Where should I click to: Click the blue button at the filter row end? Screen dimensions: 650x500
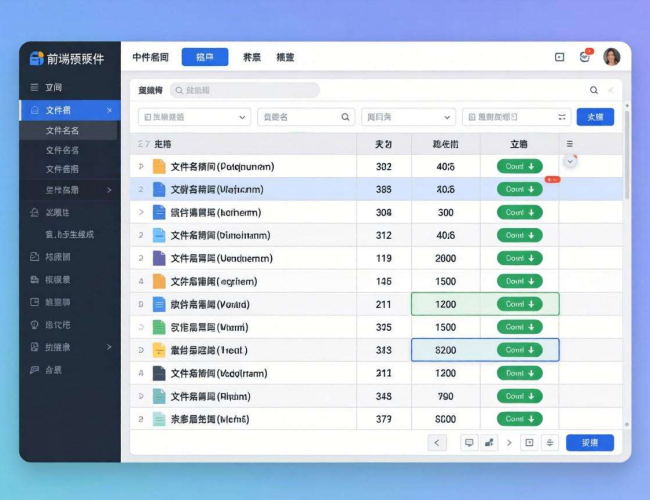[595, 117]
